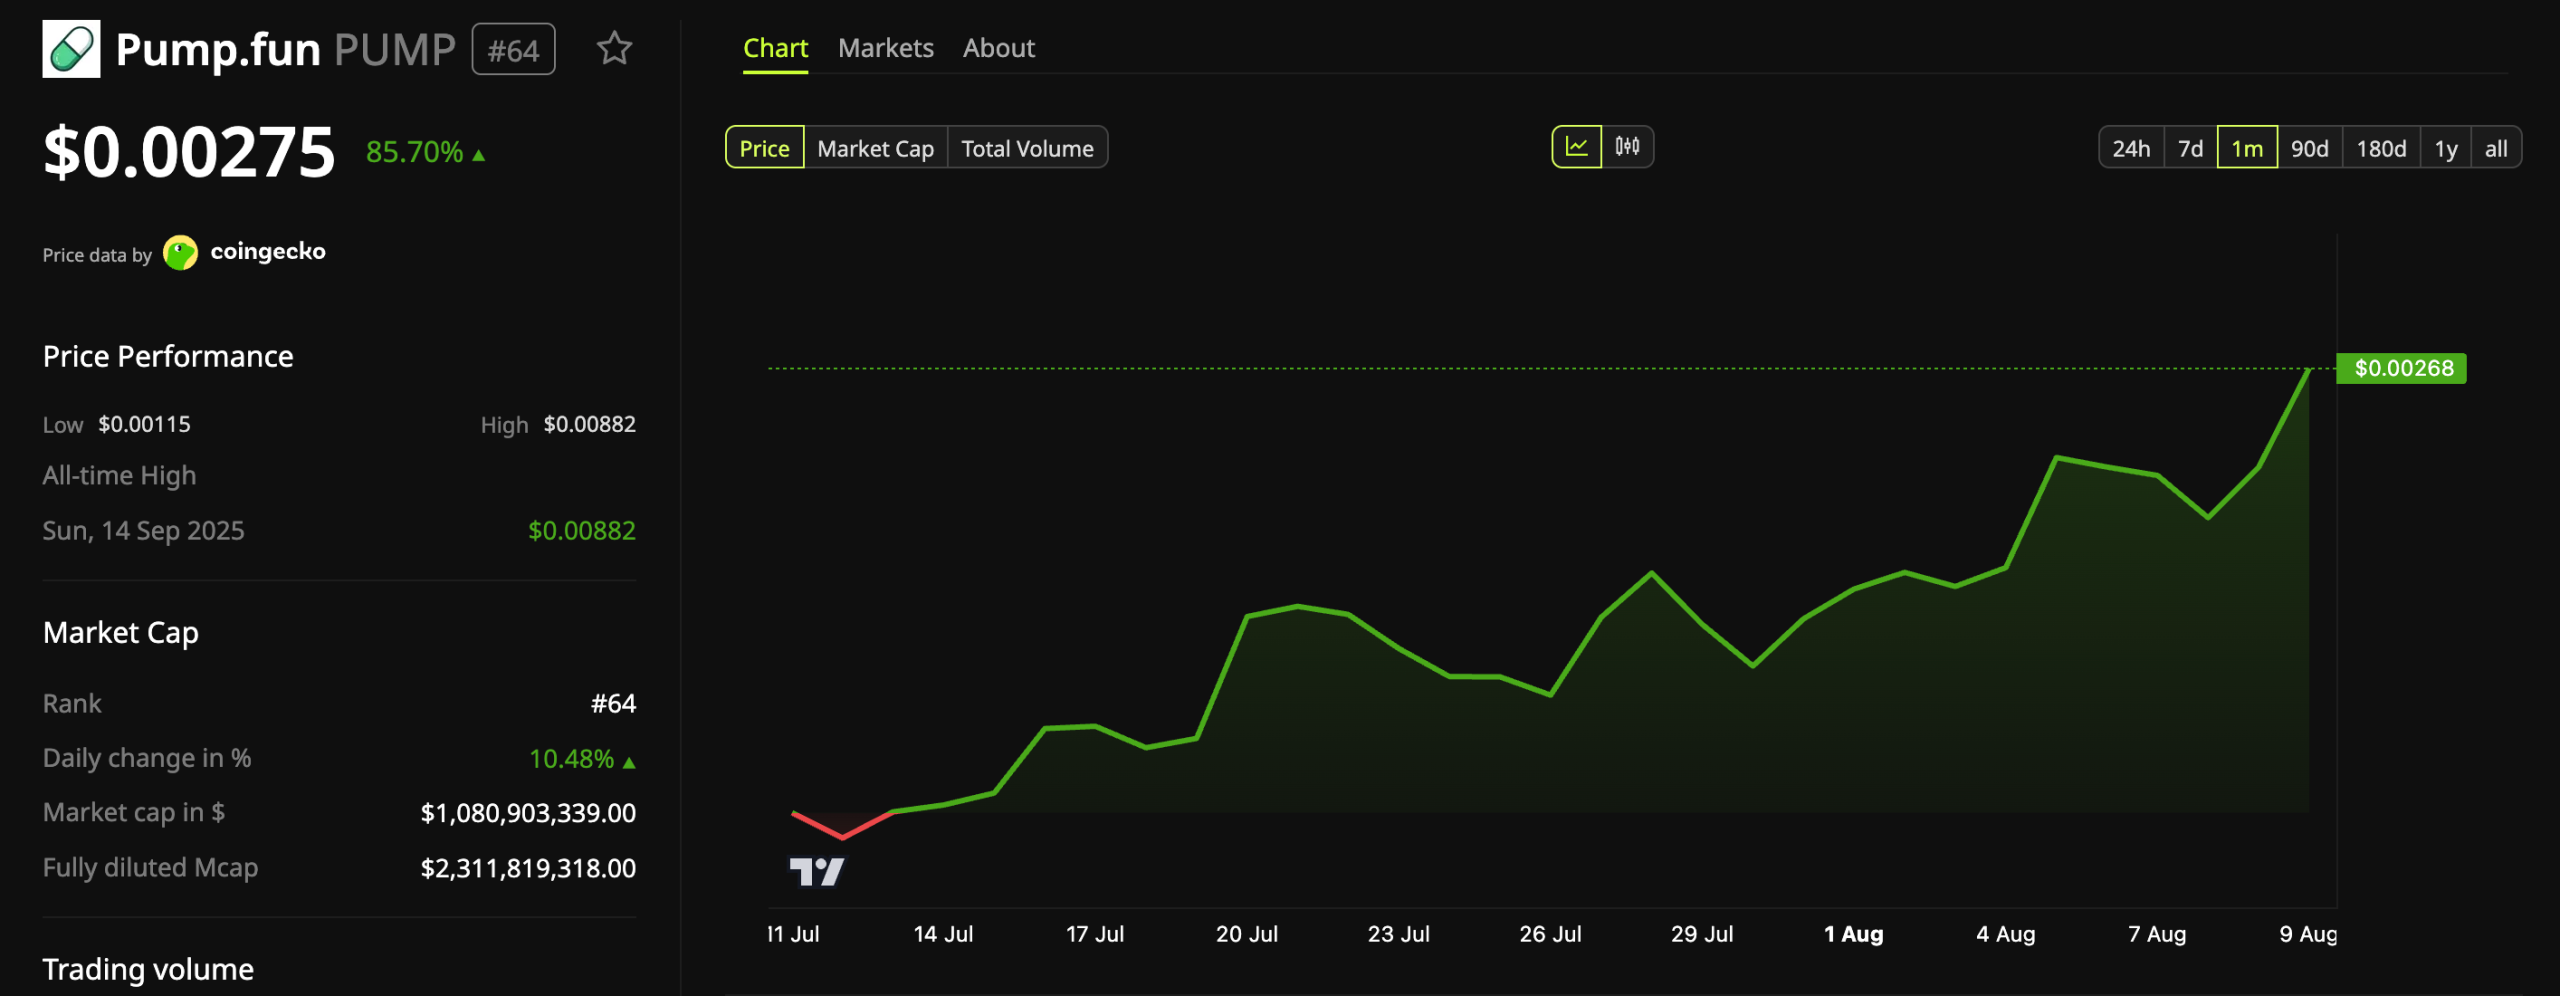Click the #64 rank badge
The width and height of the screenshot is (2560, 996).
coord(514,49)
